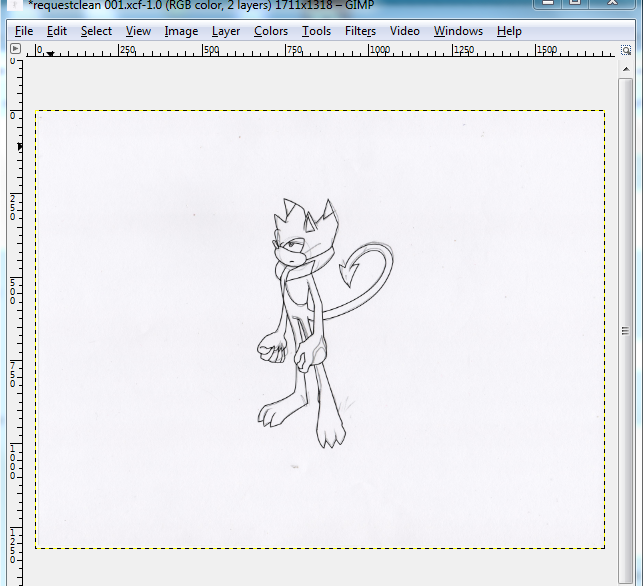Open the Help menu

[x=509, y=31]
